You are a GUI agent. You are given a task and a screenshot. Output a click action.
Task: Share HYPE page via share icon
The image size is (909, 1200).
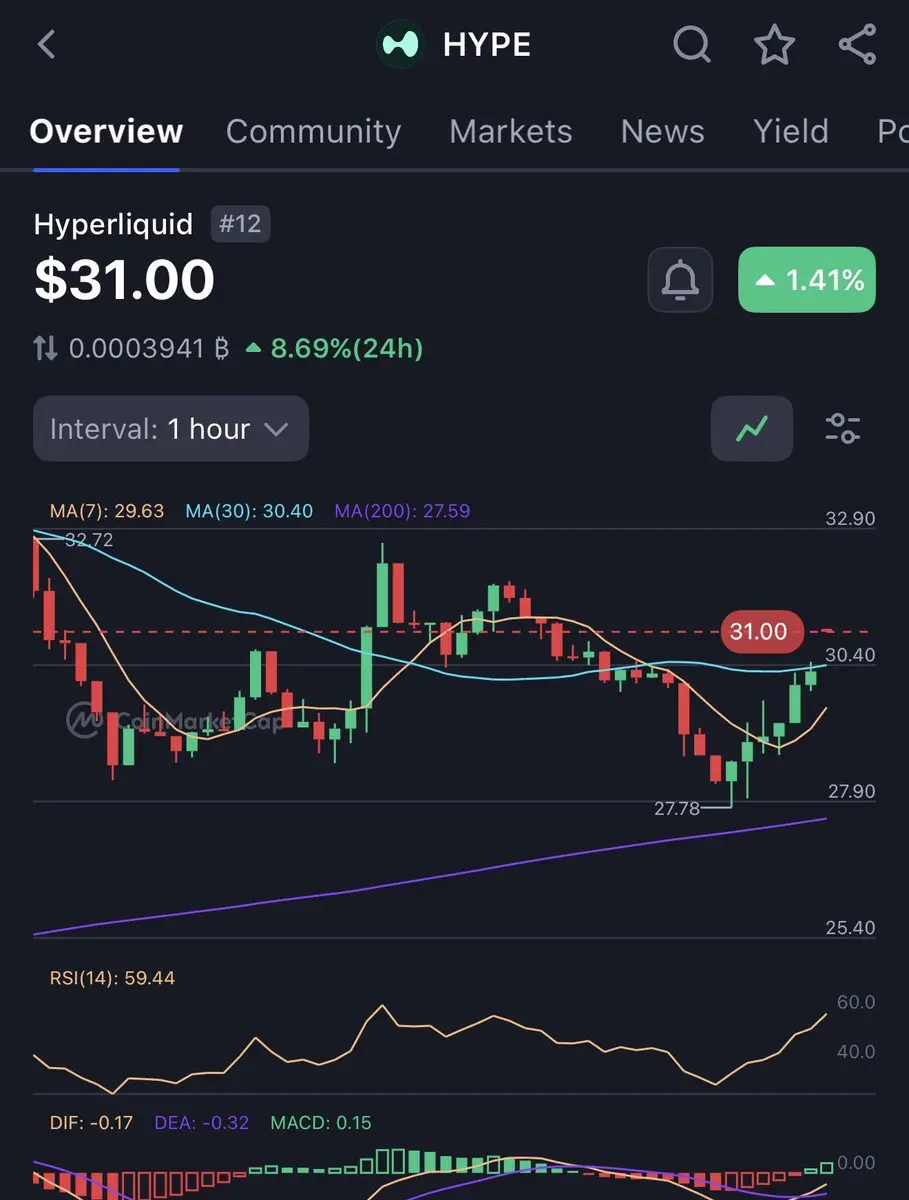[x=857, y=45]
